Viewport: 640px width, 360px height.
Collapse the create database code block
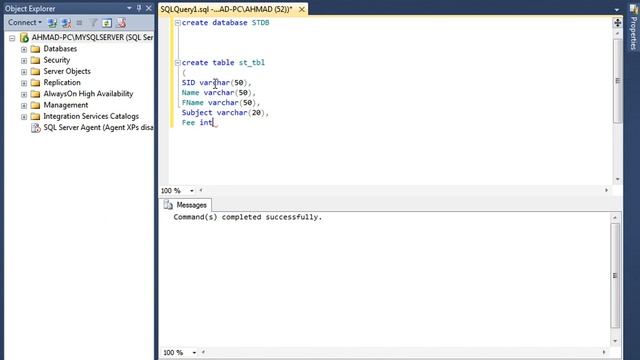(178, 23)
